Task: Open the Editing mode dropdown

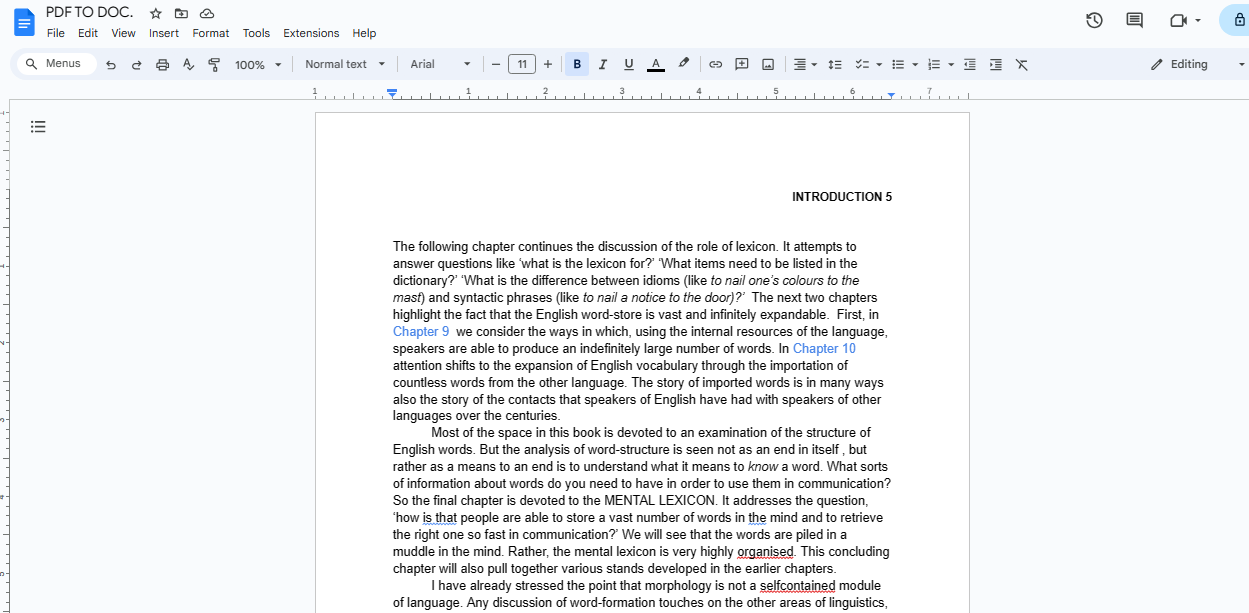Action: coord(1196,64)
